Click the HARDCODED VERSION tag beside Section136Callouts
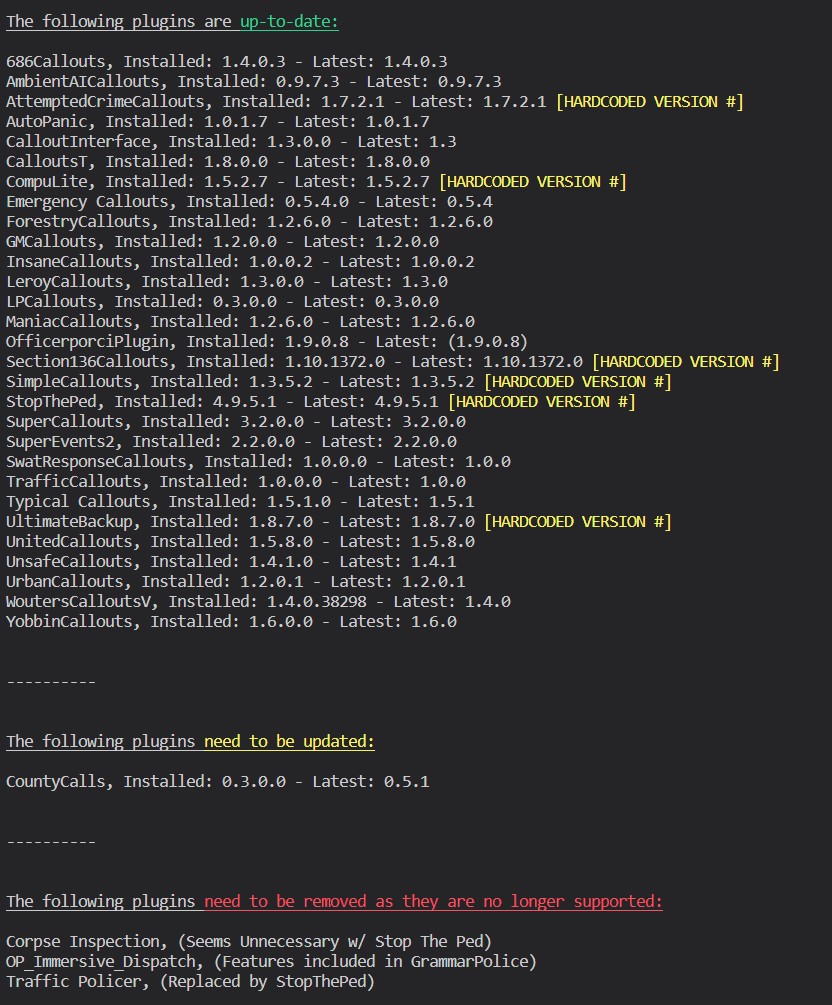 point(685,361)
